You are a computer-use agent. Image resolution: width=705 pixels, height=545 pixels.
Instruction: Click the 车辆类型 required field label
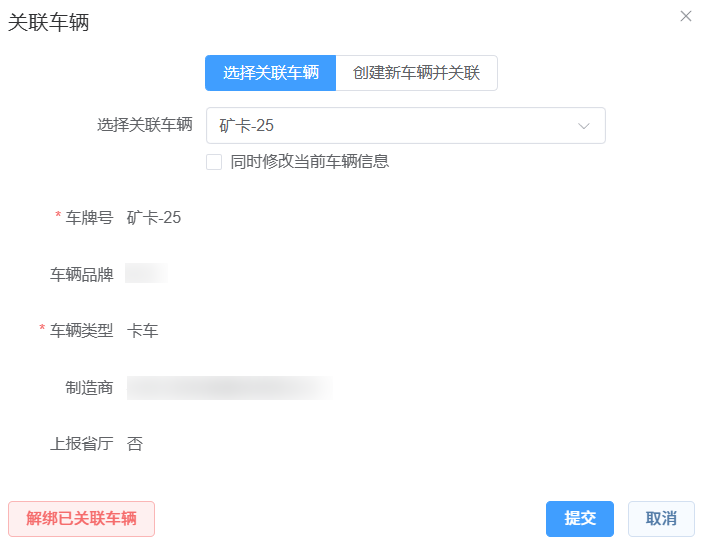(x=82, y=331)
